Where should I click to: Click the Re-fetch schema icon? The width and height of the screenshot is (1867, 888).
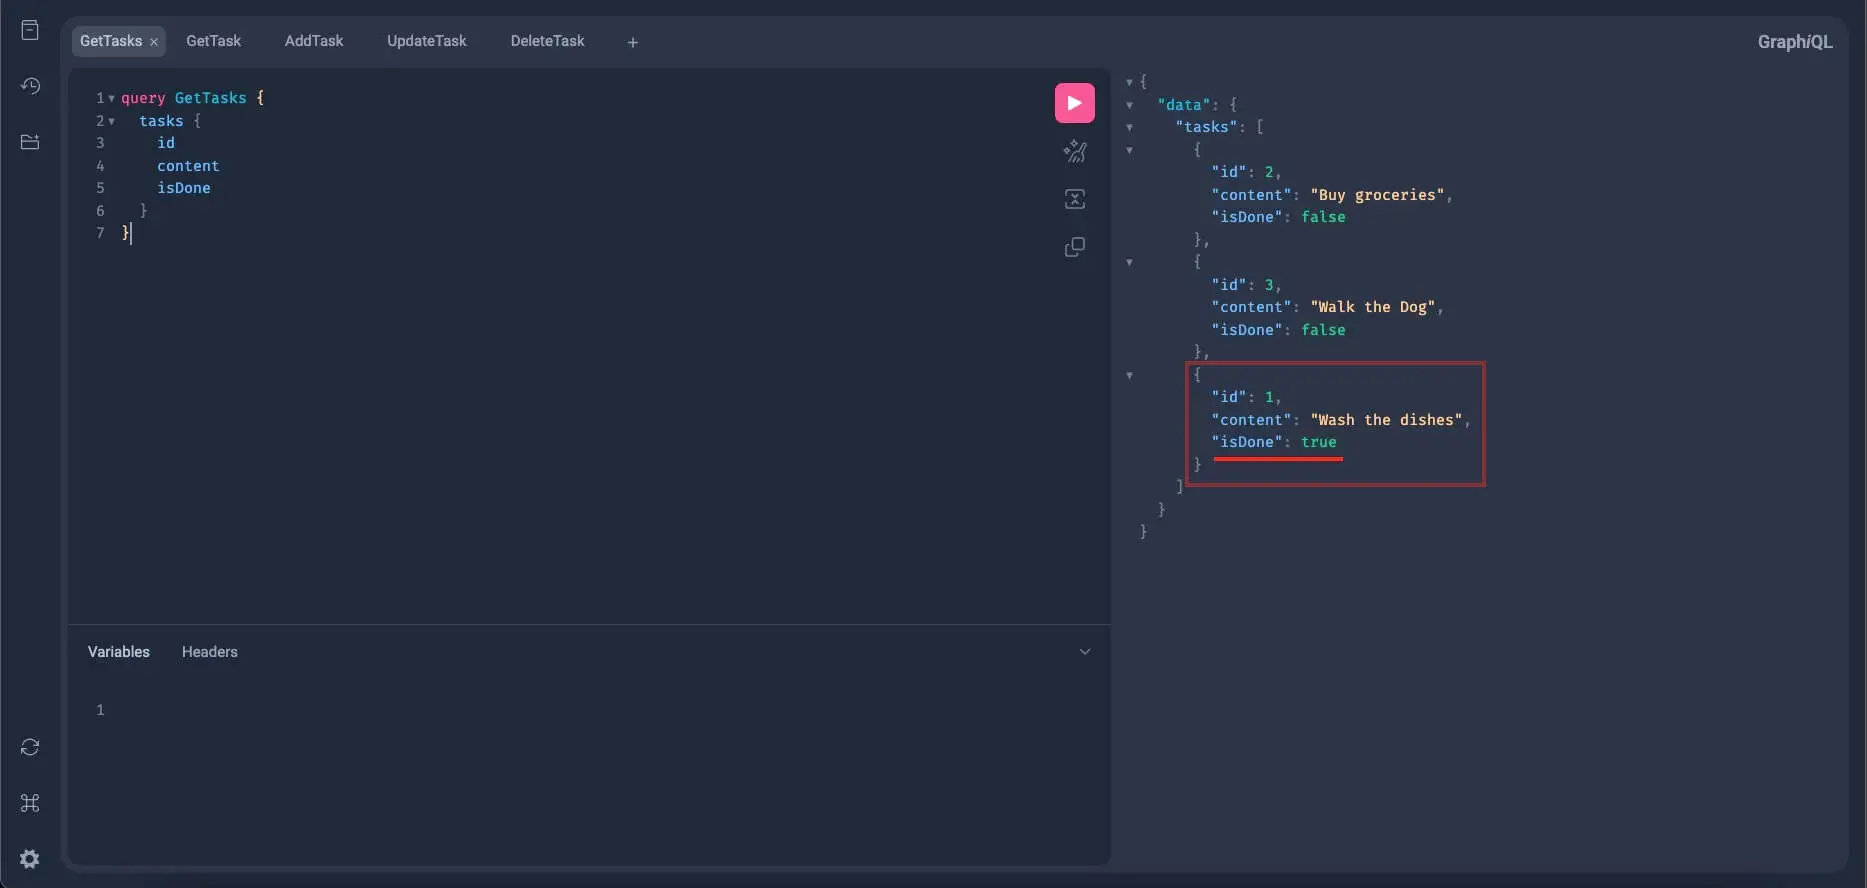(30, 747)
